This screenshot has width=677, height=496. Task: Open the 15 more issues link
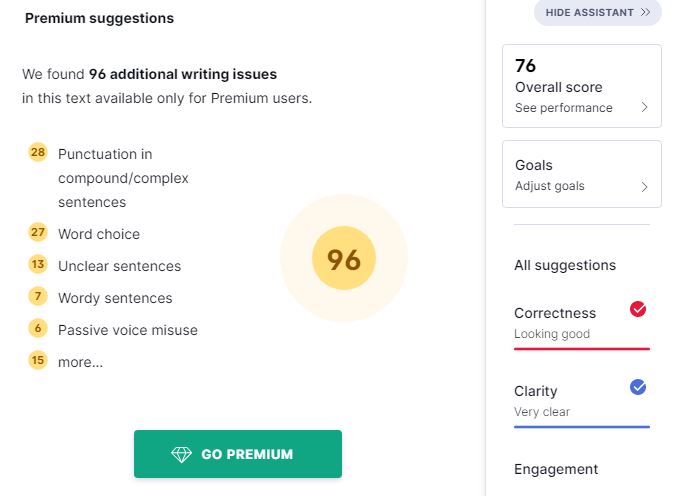click(x=80, y=362)
